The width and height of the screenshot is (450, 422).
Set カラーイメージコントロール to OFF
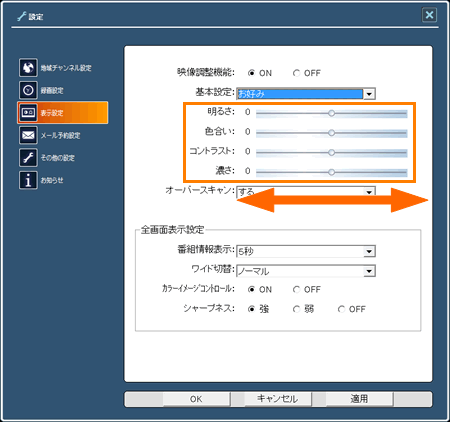296,289
